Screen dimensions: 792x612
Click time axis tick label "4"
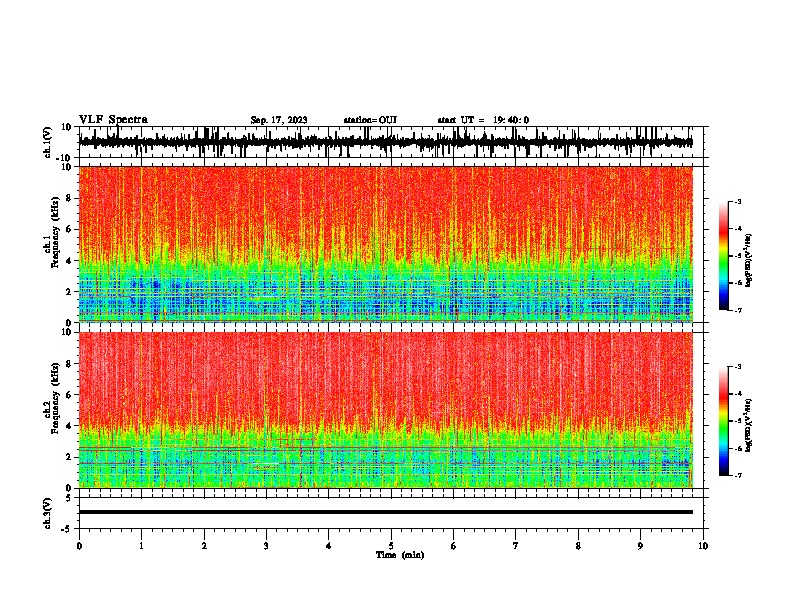coord(329,546)
